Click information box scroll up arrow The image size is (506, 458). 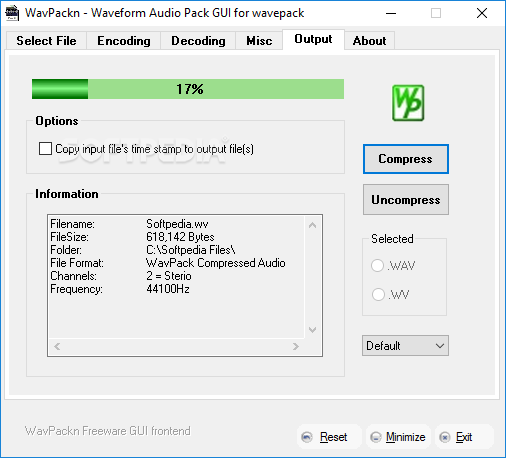pyautogui.click(x=312, y=225)
